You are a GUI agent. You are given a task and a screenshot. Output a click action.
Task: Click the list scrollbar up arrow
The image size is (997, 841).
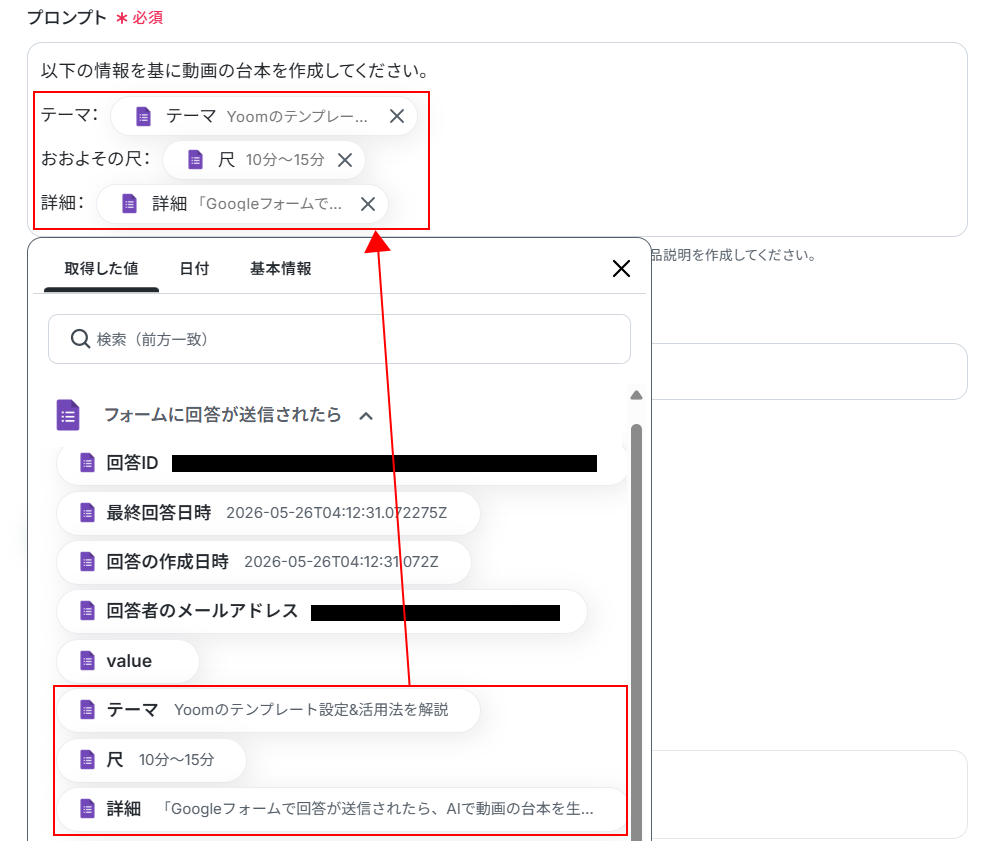pos(636,395)
